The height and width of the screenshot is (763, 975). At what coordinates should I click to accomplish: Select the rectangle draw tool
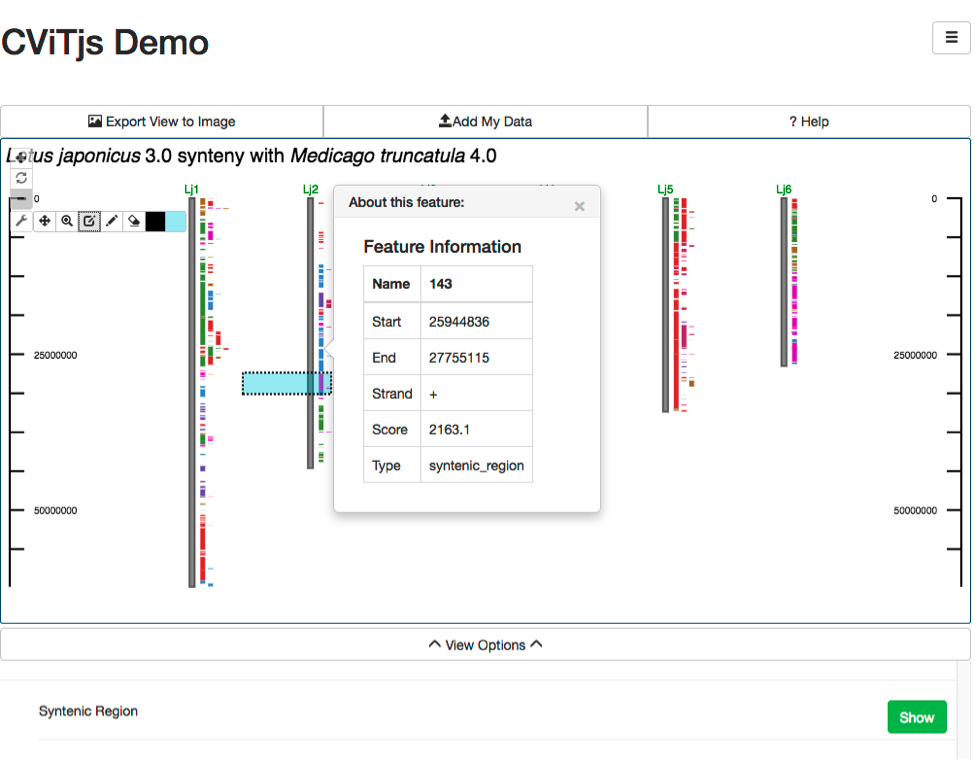pos(90,221)
